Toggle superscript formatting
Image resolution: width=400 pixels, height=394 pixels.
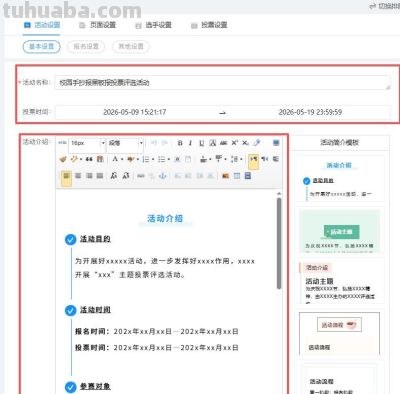234,143
